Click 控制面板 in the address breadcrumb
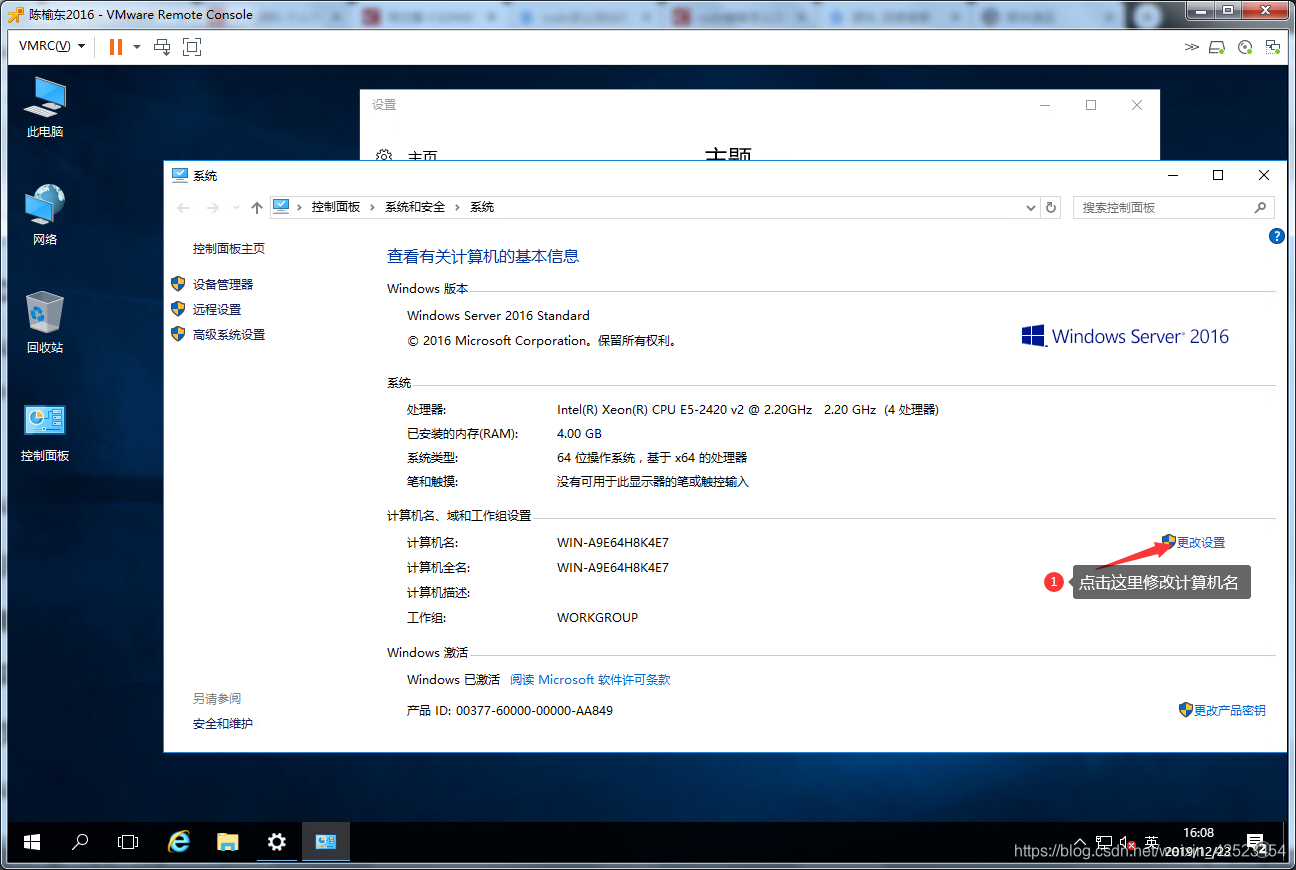Image resolution: width=1296 pixels, height=870 pixels. coord(335,207)
